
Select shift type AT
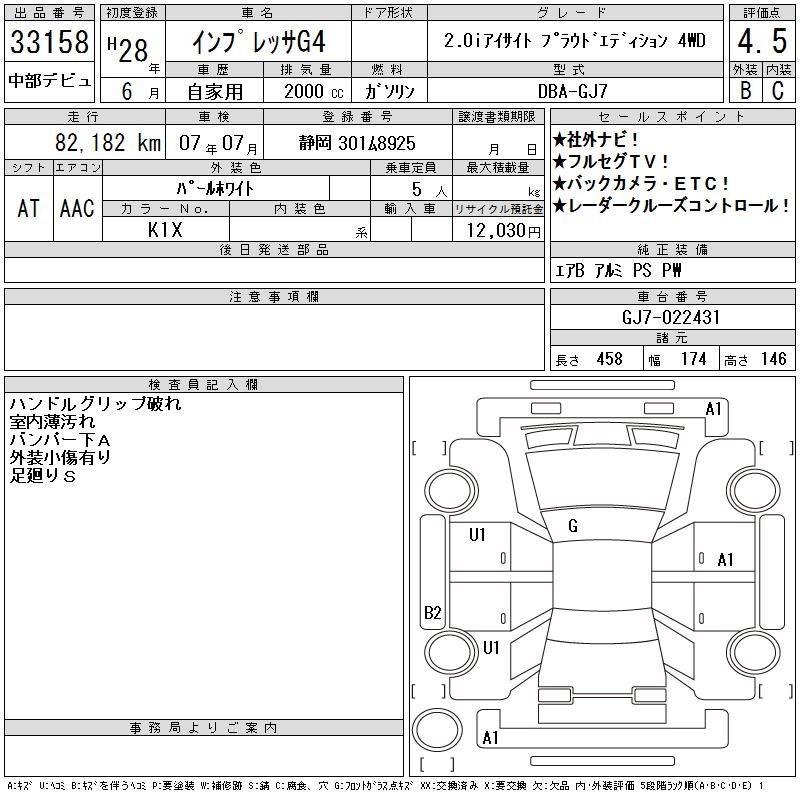28,208
